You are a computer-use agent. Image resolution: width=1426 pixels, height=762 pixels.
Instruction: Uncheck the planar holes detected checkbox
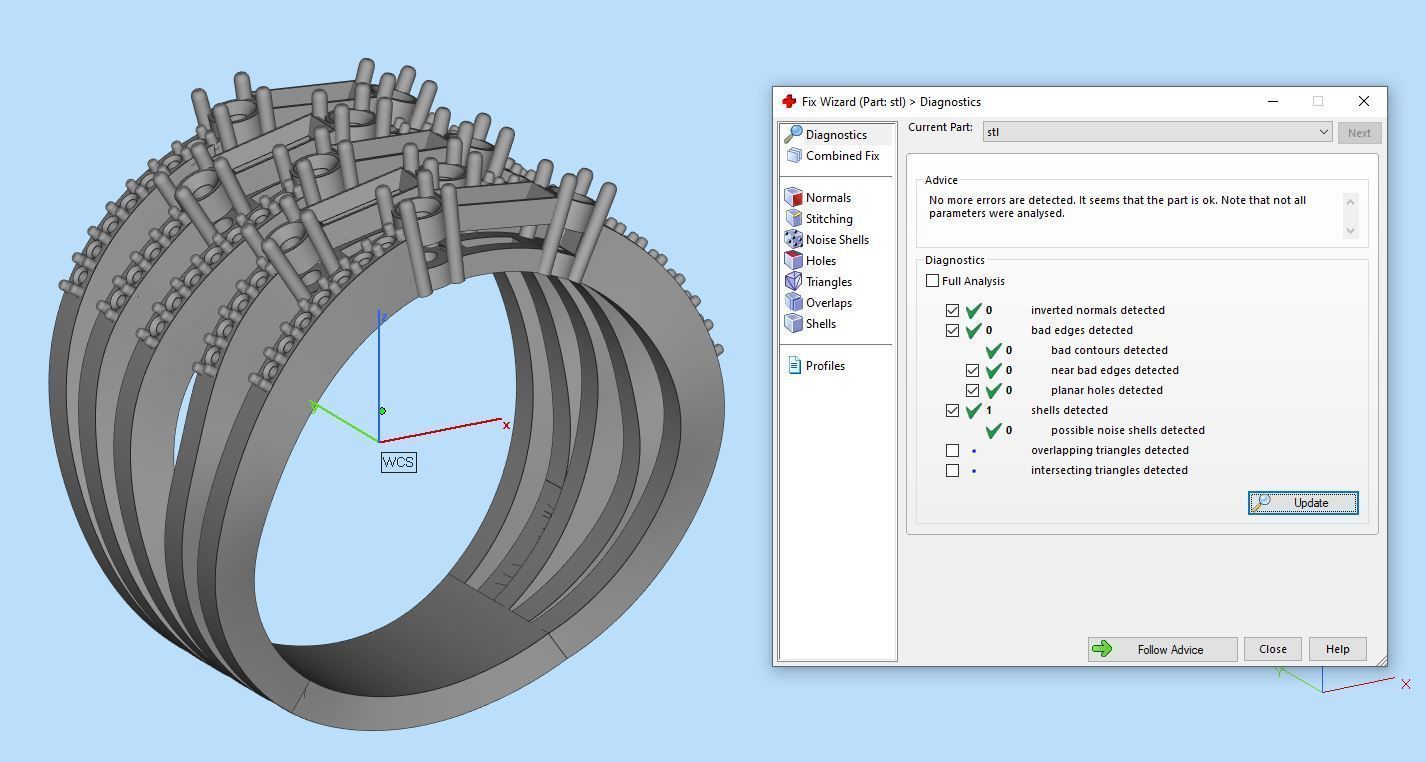[973, 391]
